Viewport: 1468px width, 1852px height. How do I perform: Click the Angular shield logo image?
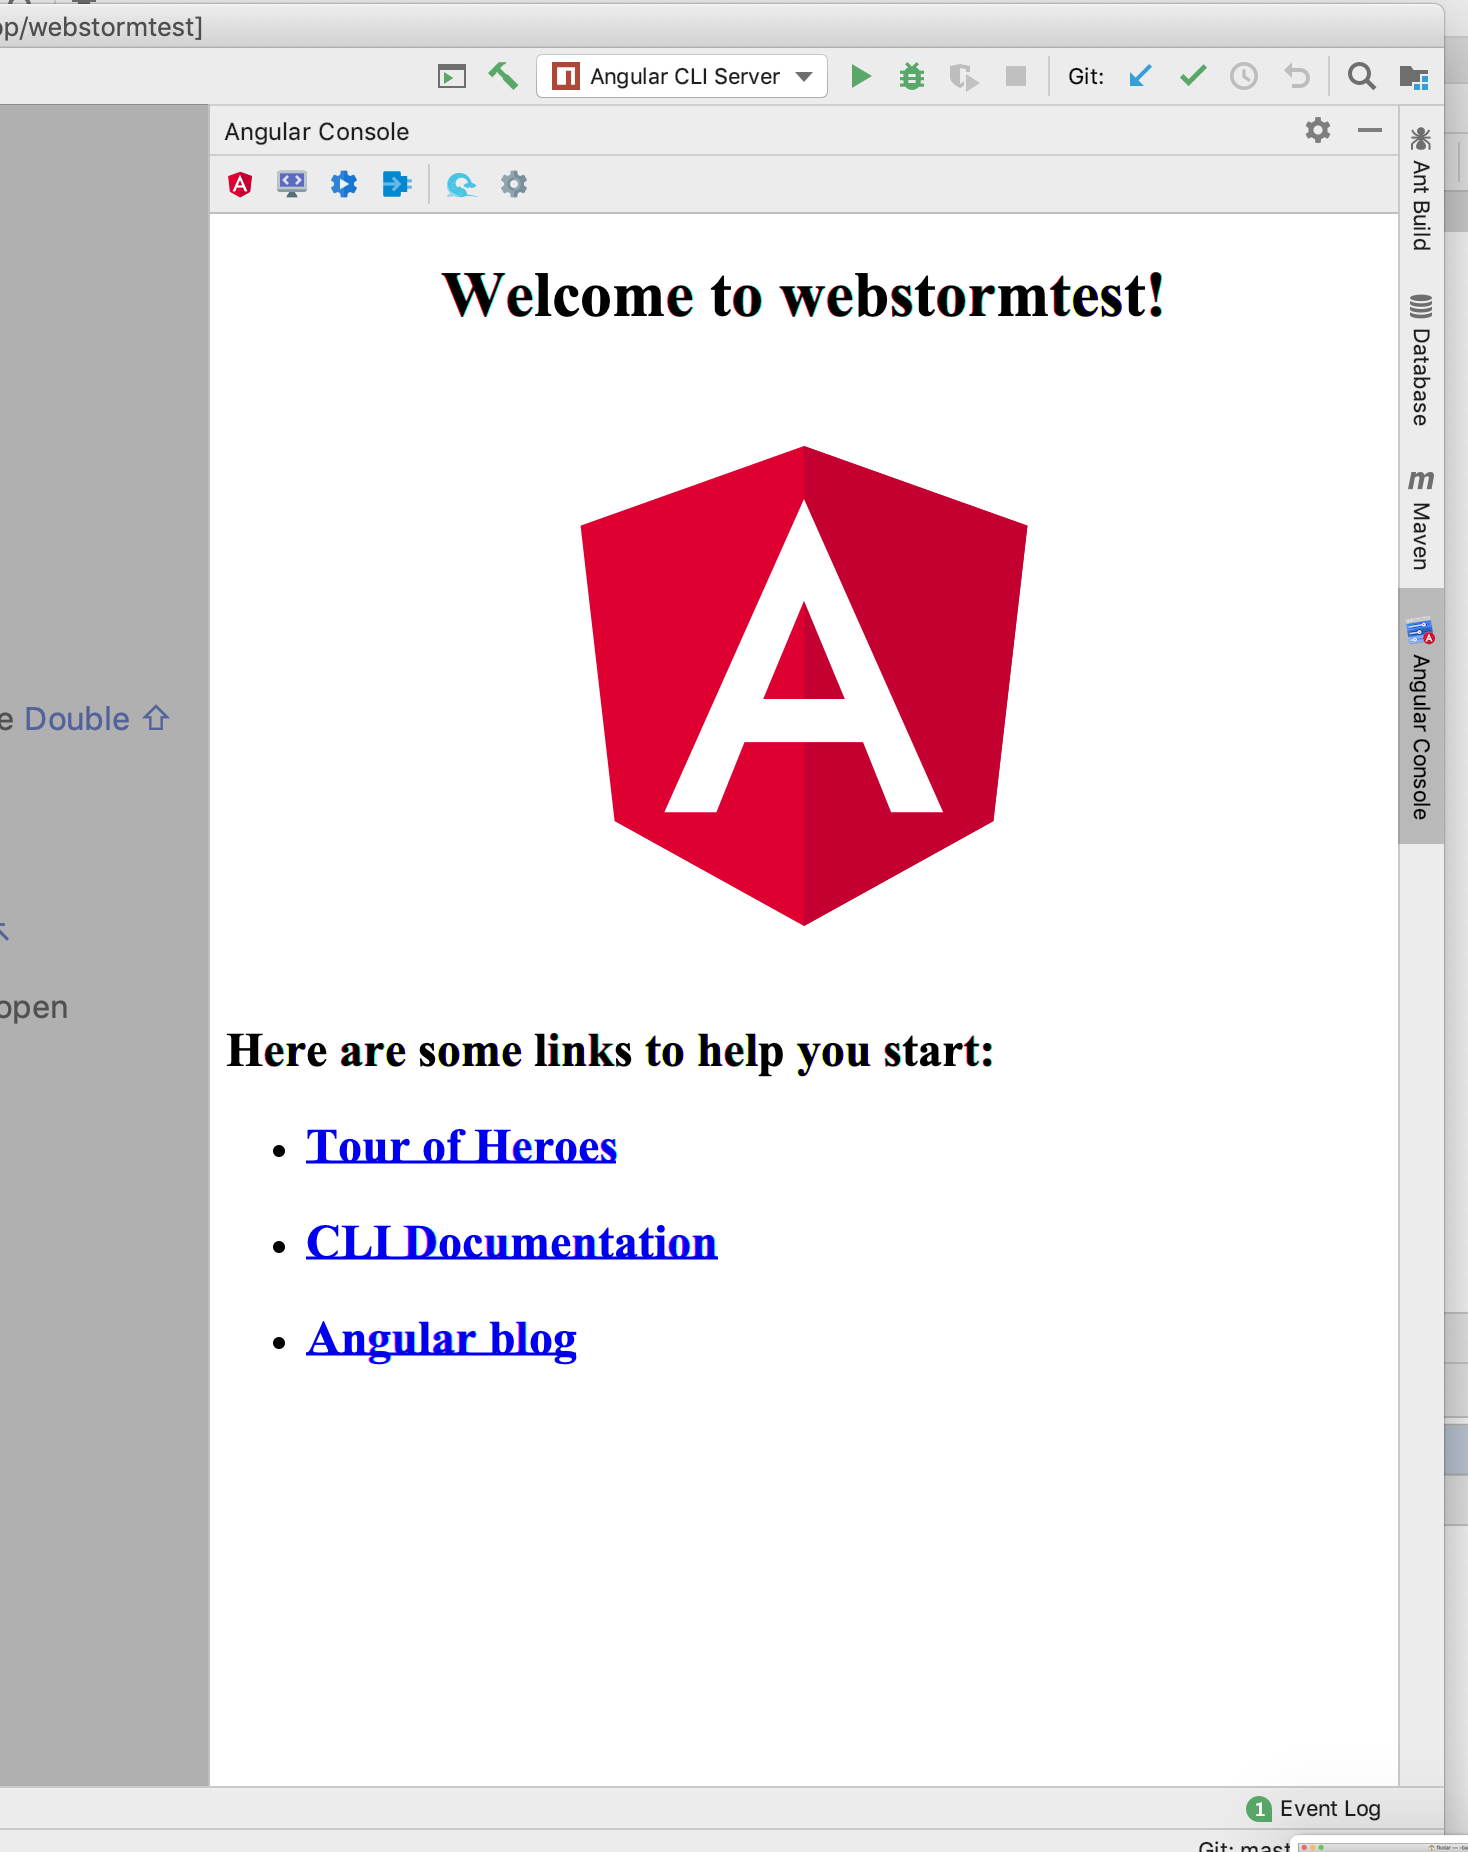point(804,685)
